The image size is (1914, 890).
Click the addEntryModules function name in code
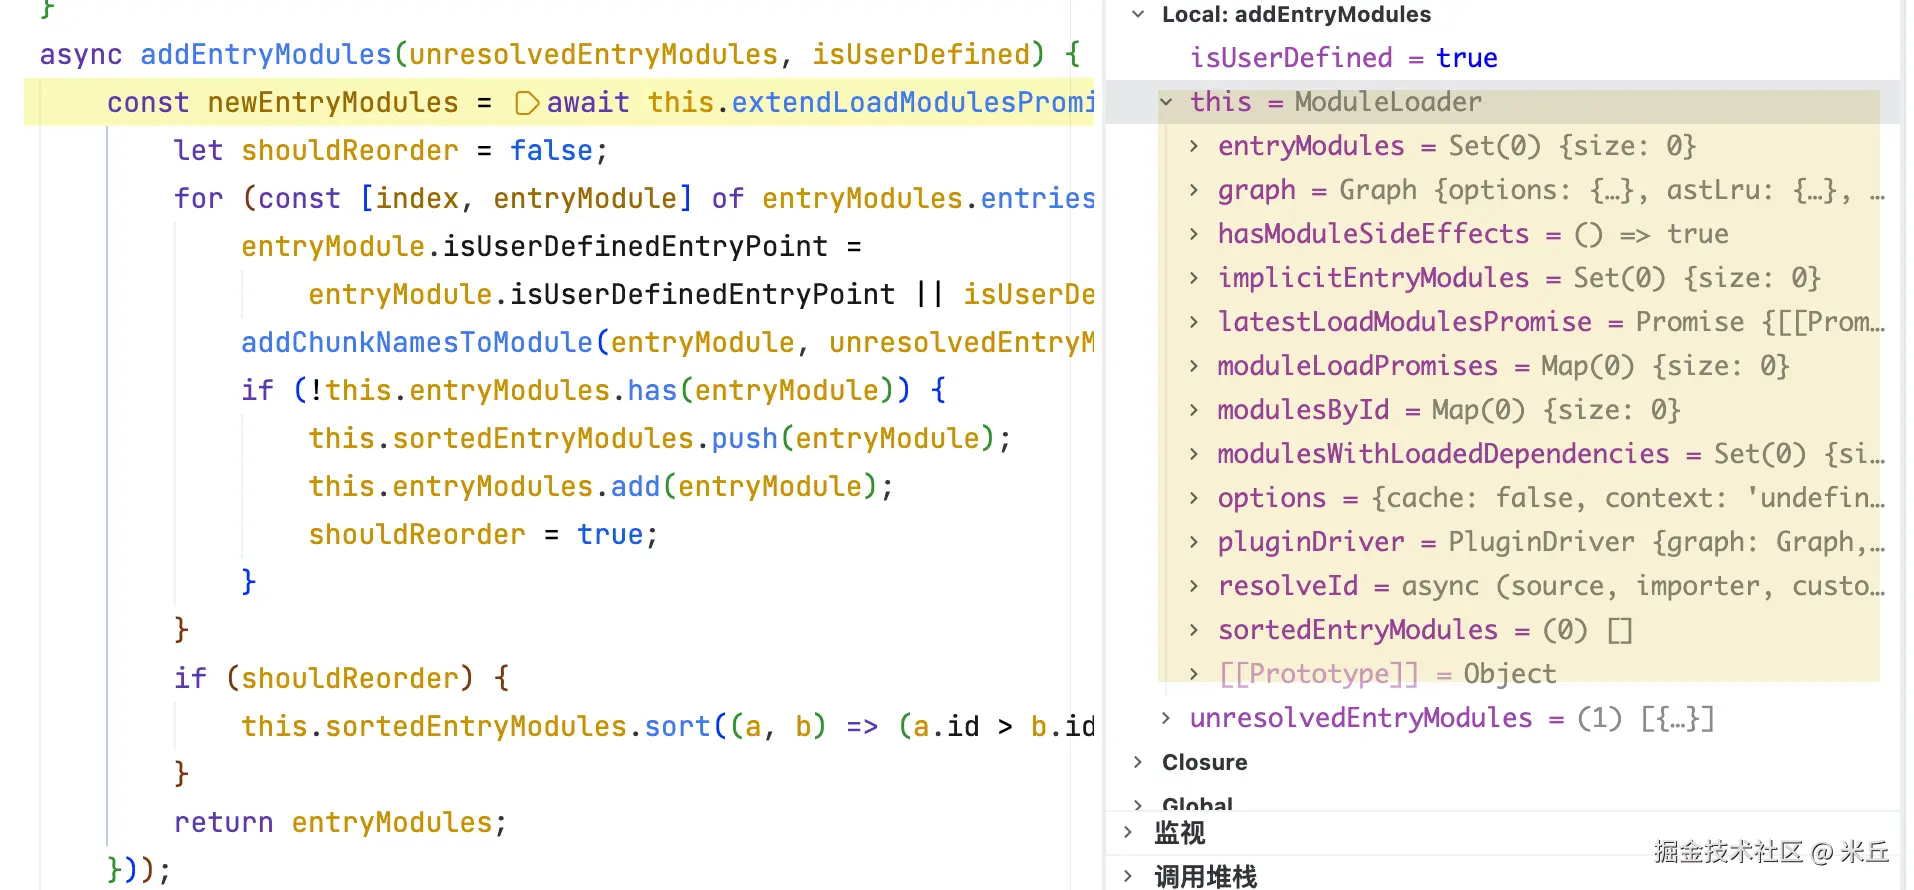coord(265,54)
